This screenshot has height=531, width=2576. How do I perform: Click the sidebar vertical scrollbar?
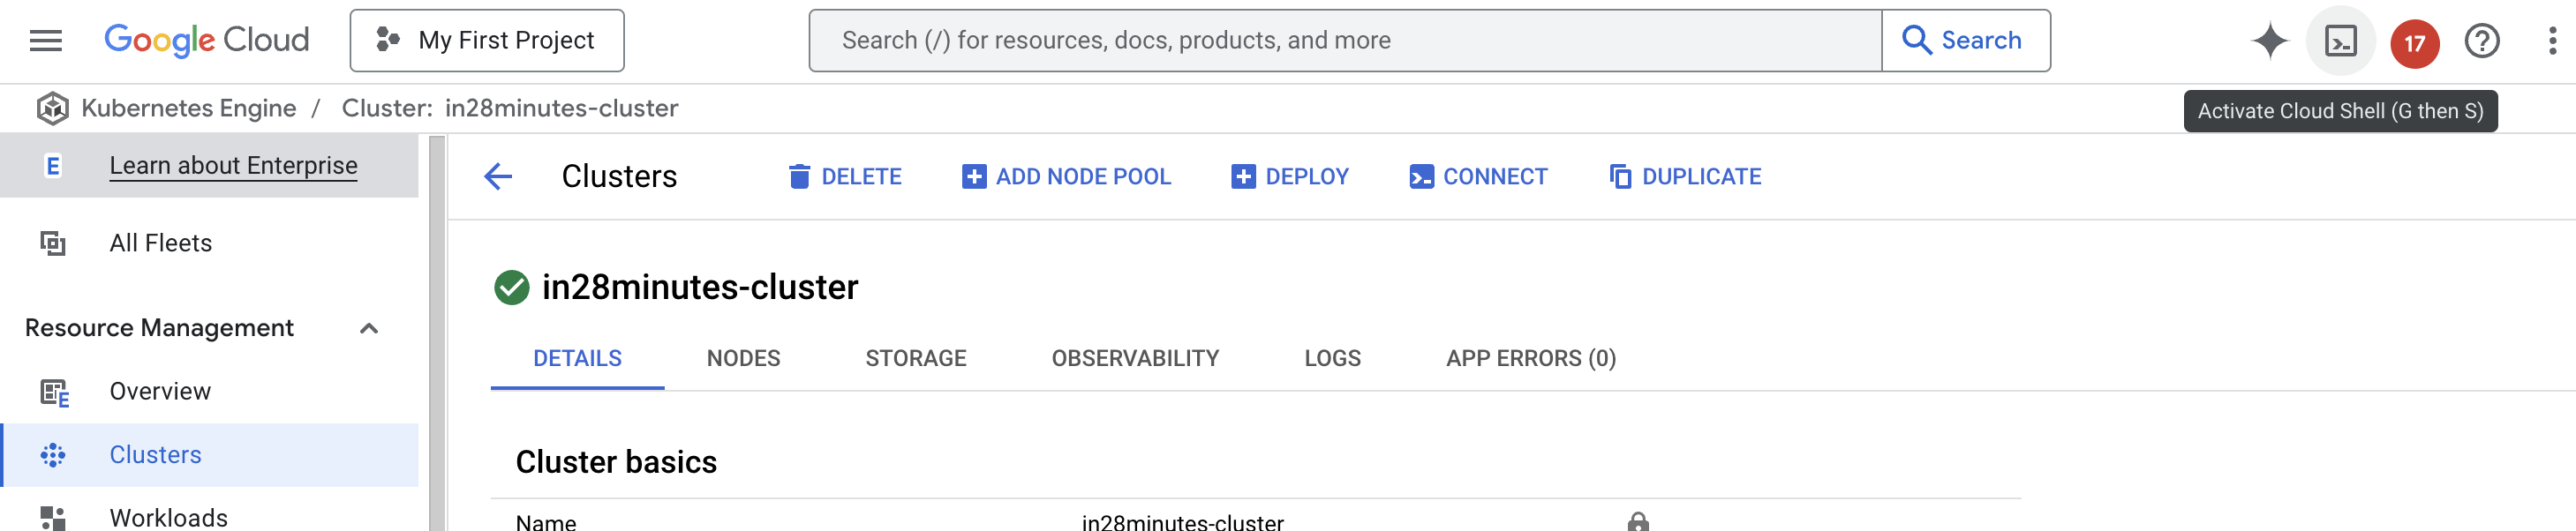(x=437, y=333)
